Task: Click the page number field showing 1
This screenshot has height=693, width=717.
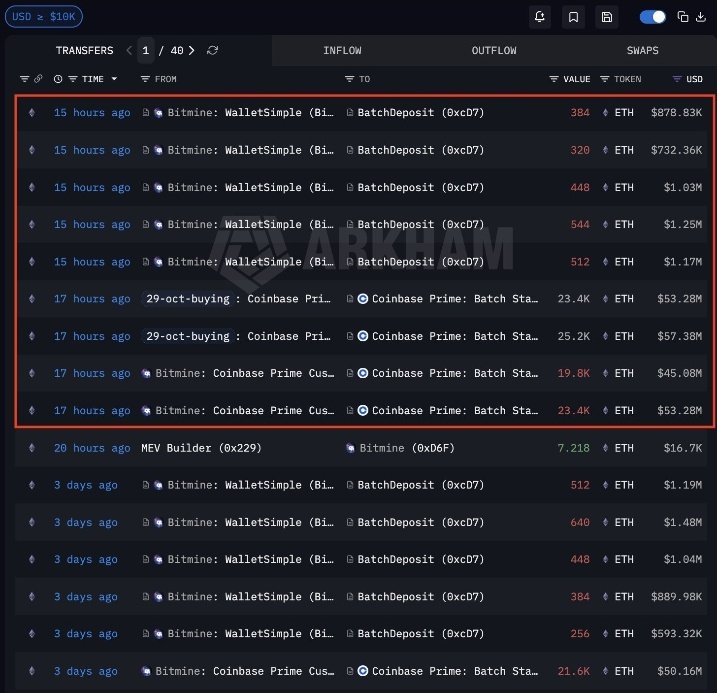Action: tap(146, 50)
